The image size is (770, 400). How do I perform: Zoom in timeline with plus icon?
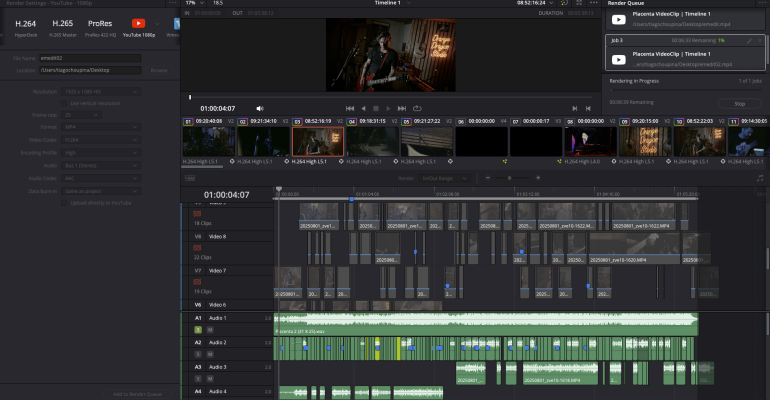[x=538, y=178]
